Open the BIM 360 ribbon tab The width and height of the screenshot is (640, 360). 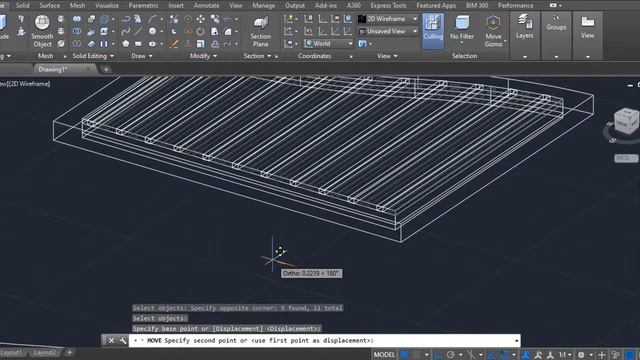[477, 5]
